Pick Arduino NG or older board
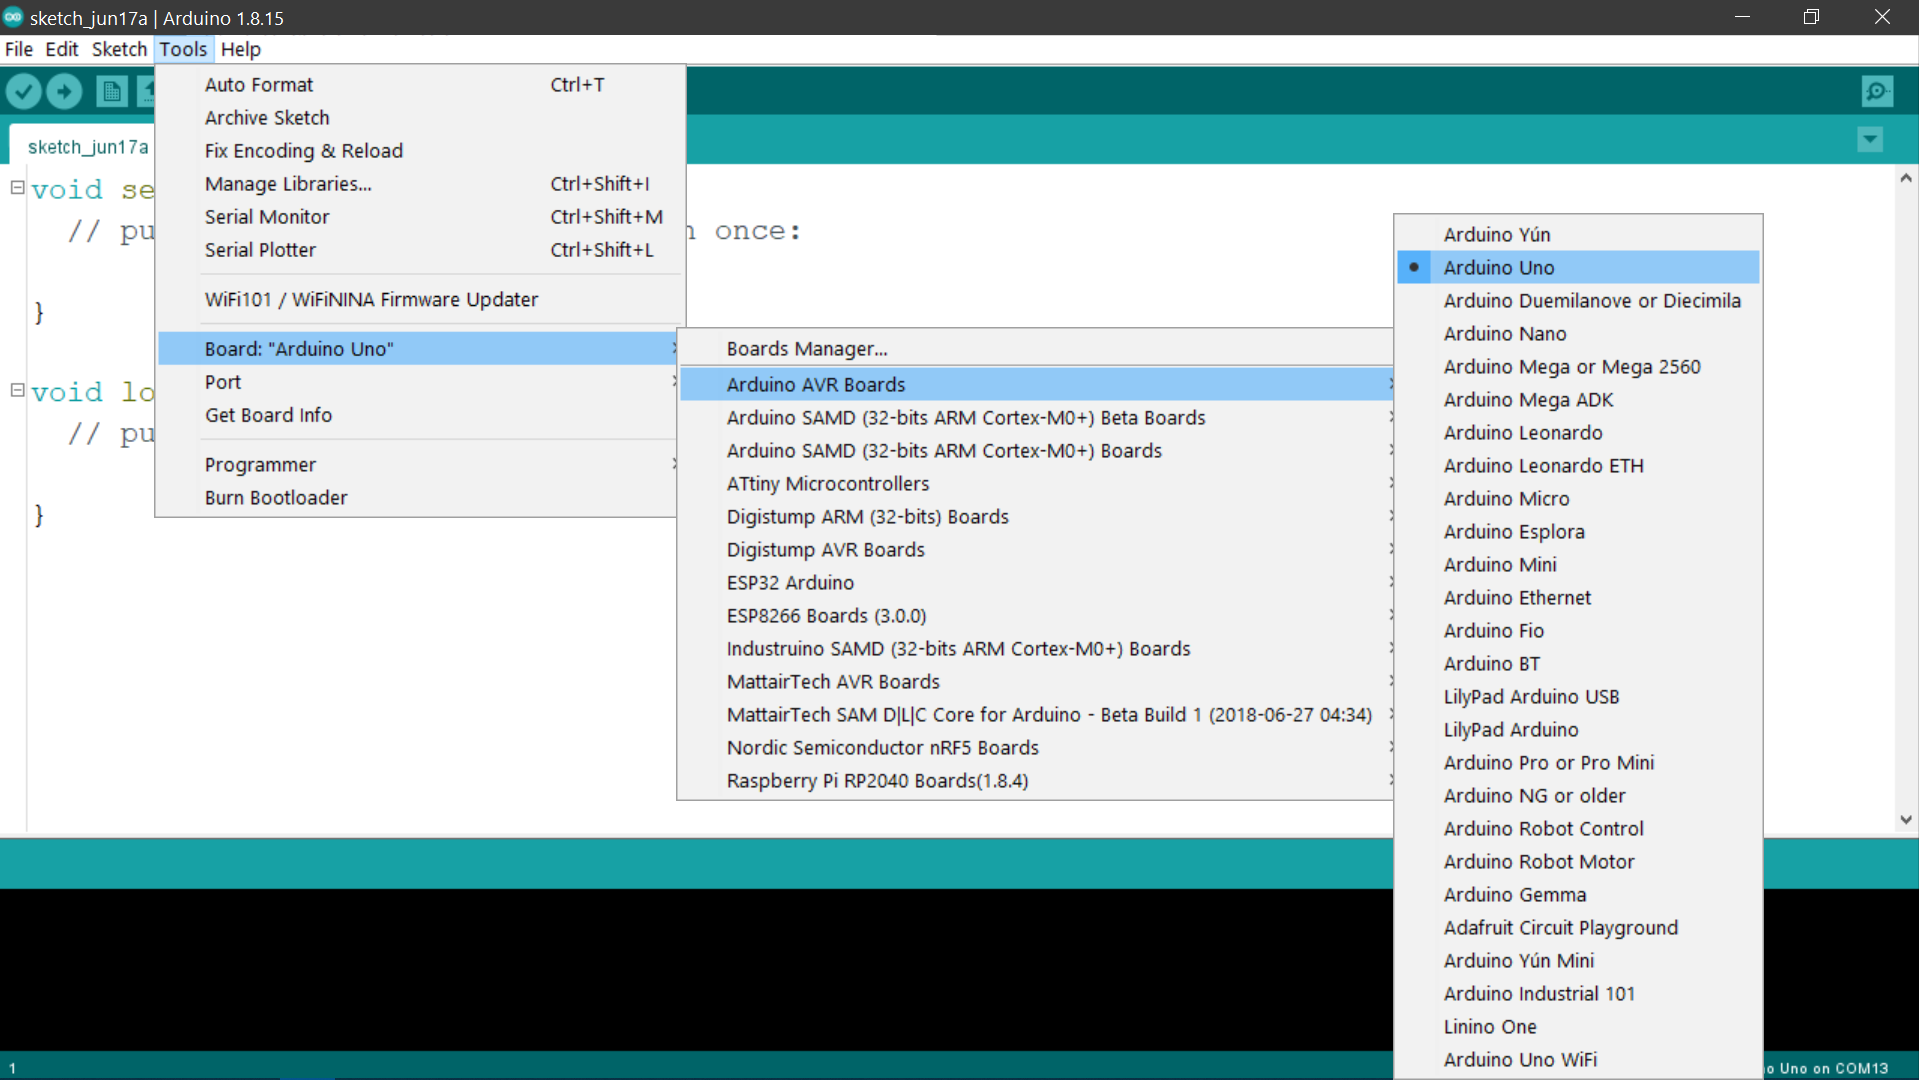The image size is (1920, 1080). click(x=1578, y=795)
